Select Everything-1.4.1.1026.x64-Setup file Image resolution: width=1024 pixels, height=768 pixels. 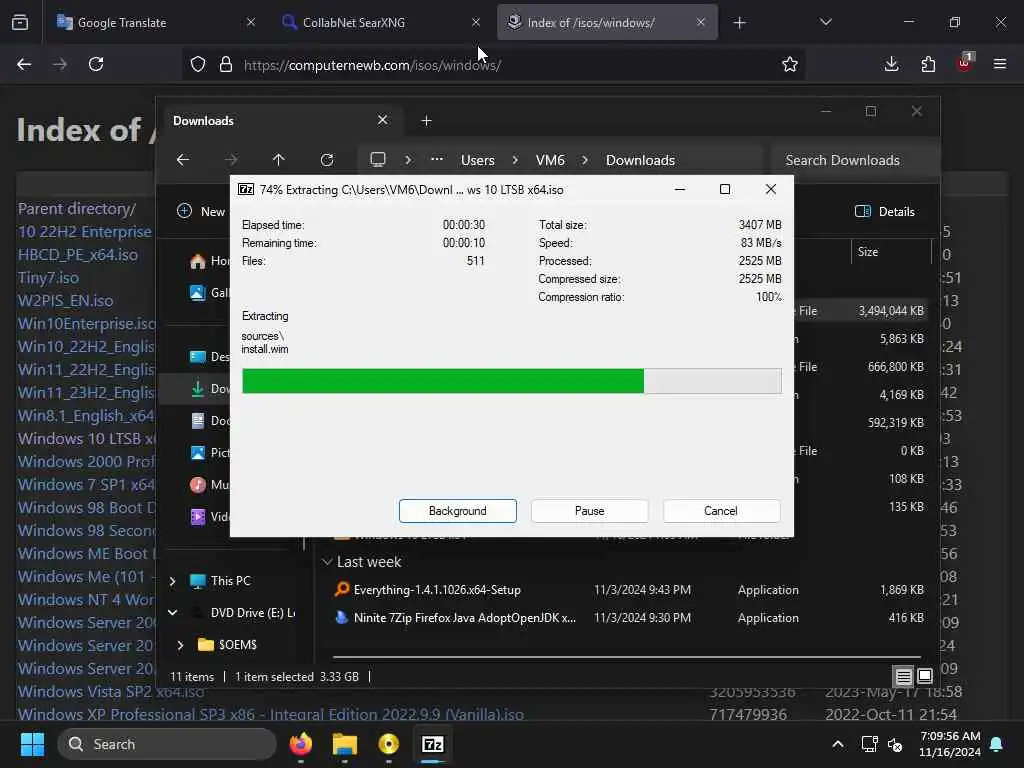click(x=437, y=590)
